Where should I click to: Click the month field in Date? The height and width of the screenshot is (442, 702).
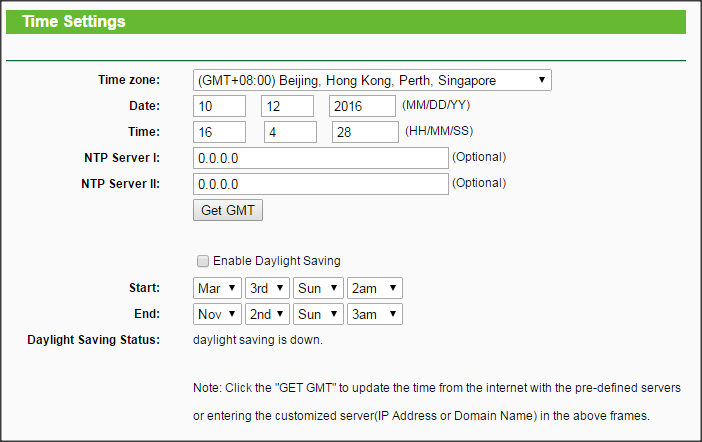point(219,106)
